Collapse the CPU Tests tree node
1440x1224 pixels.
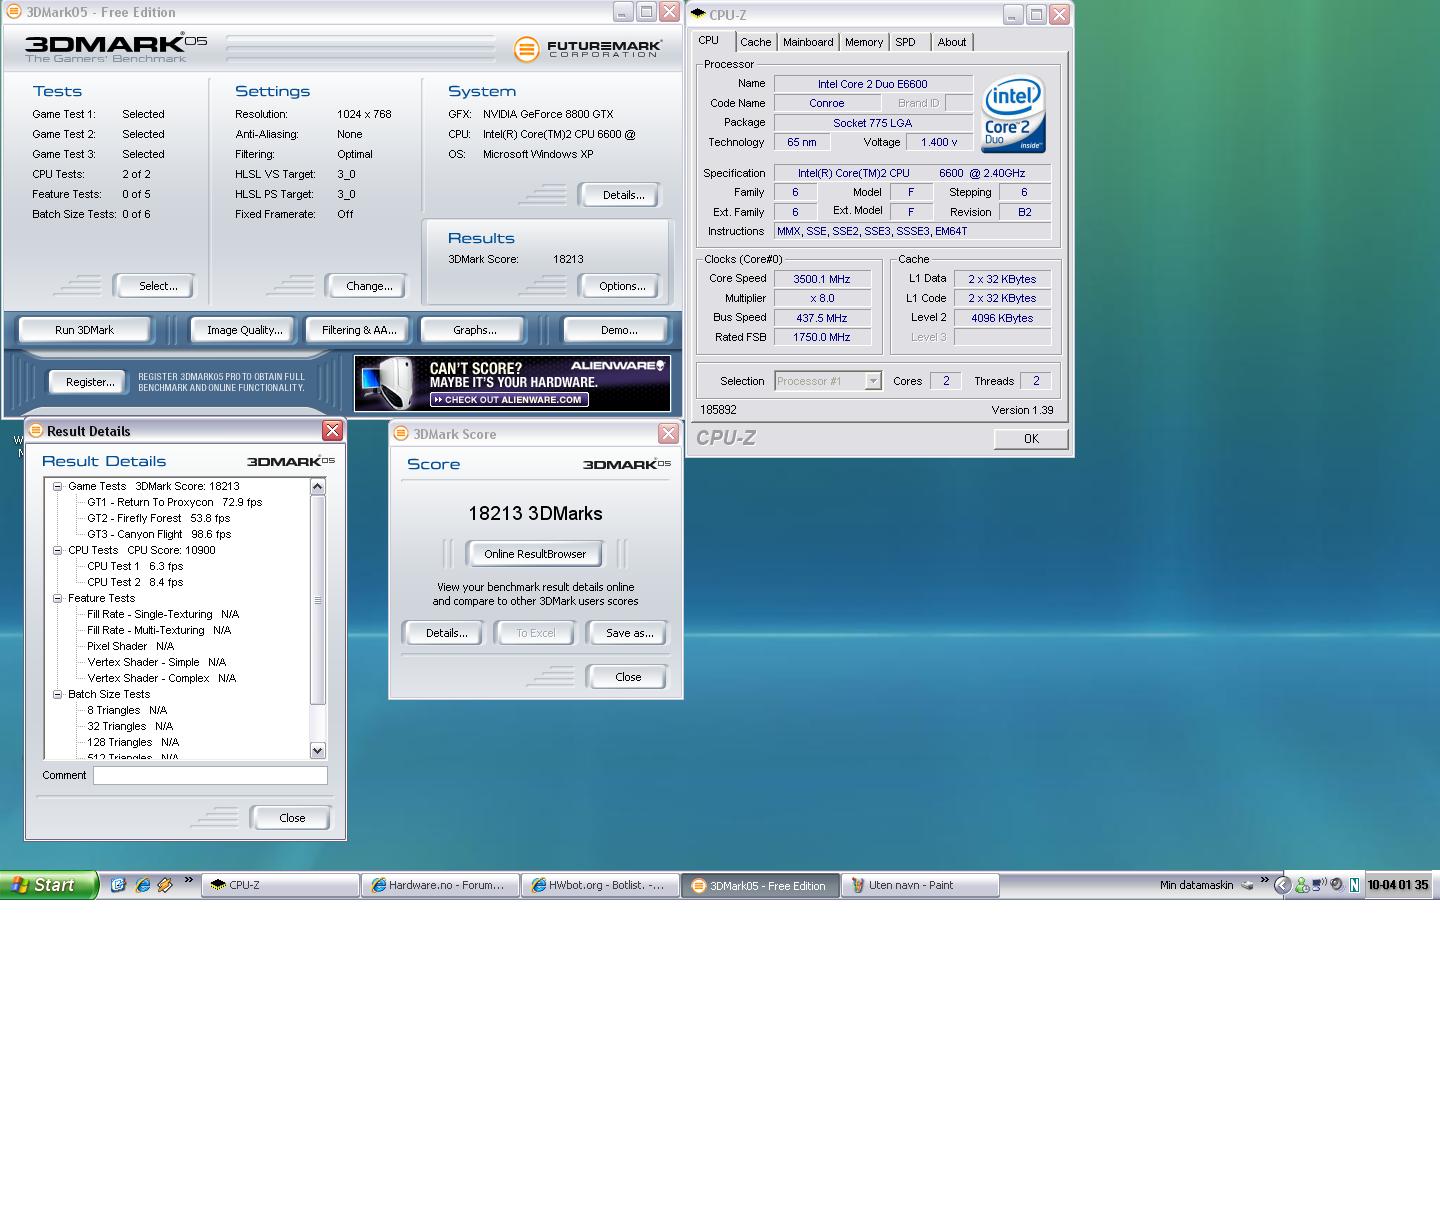[x=57, y=550]
